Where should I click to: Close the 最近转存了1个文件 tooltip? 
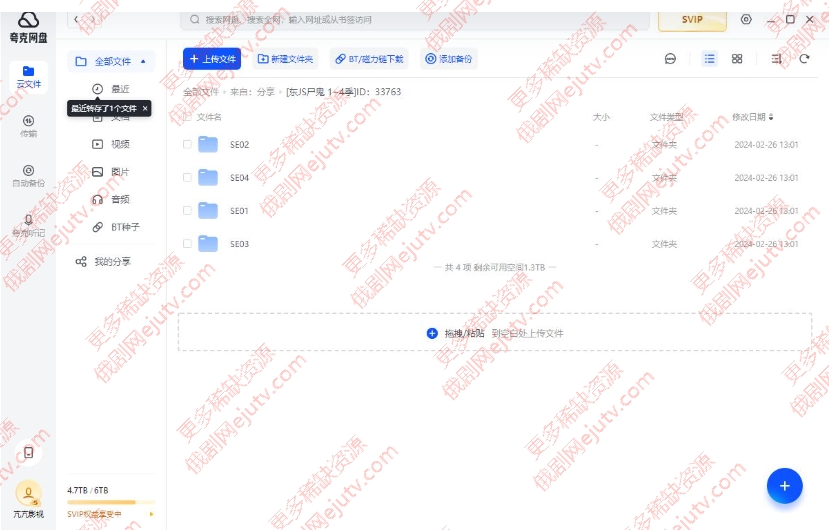[x=145, y=108]
